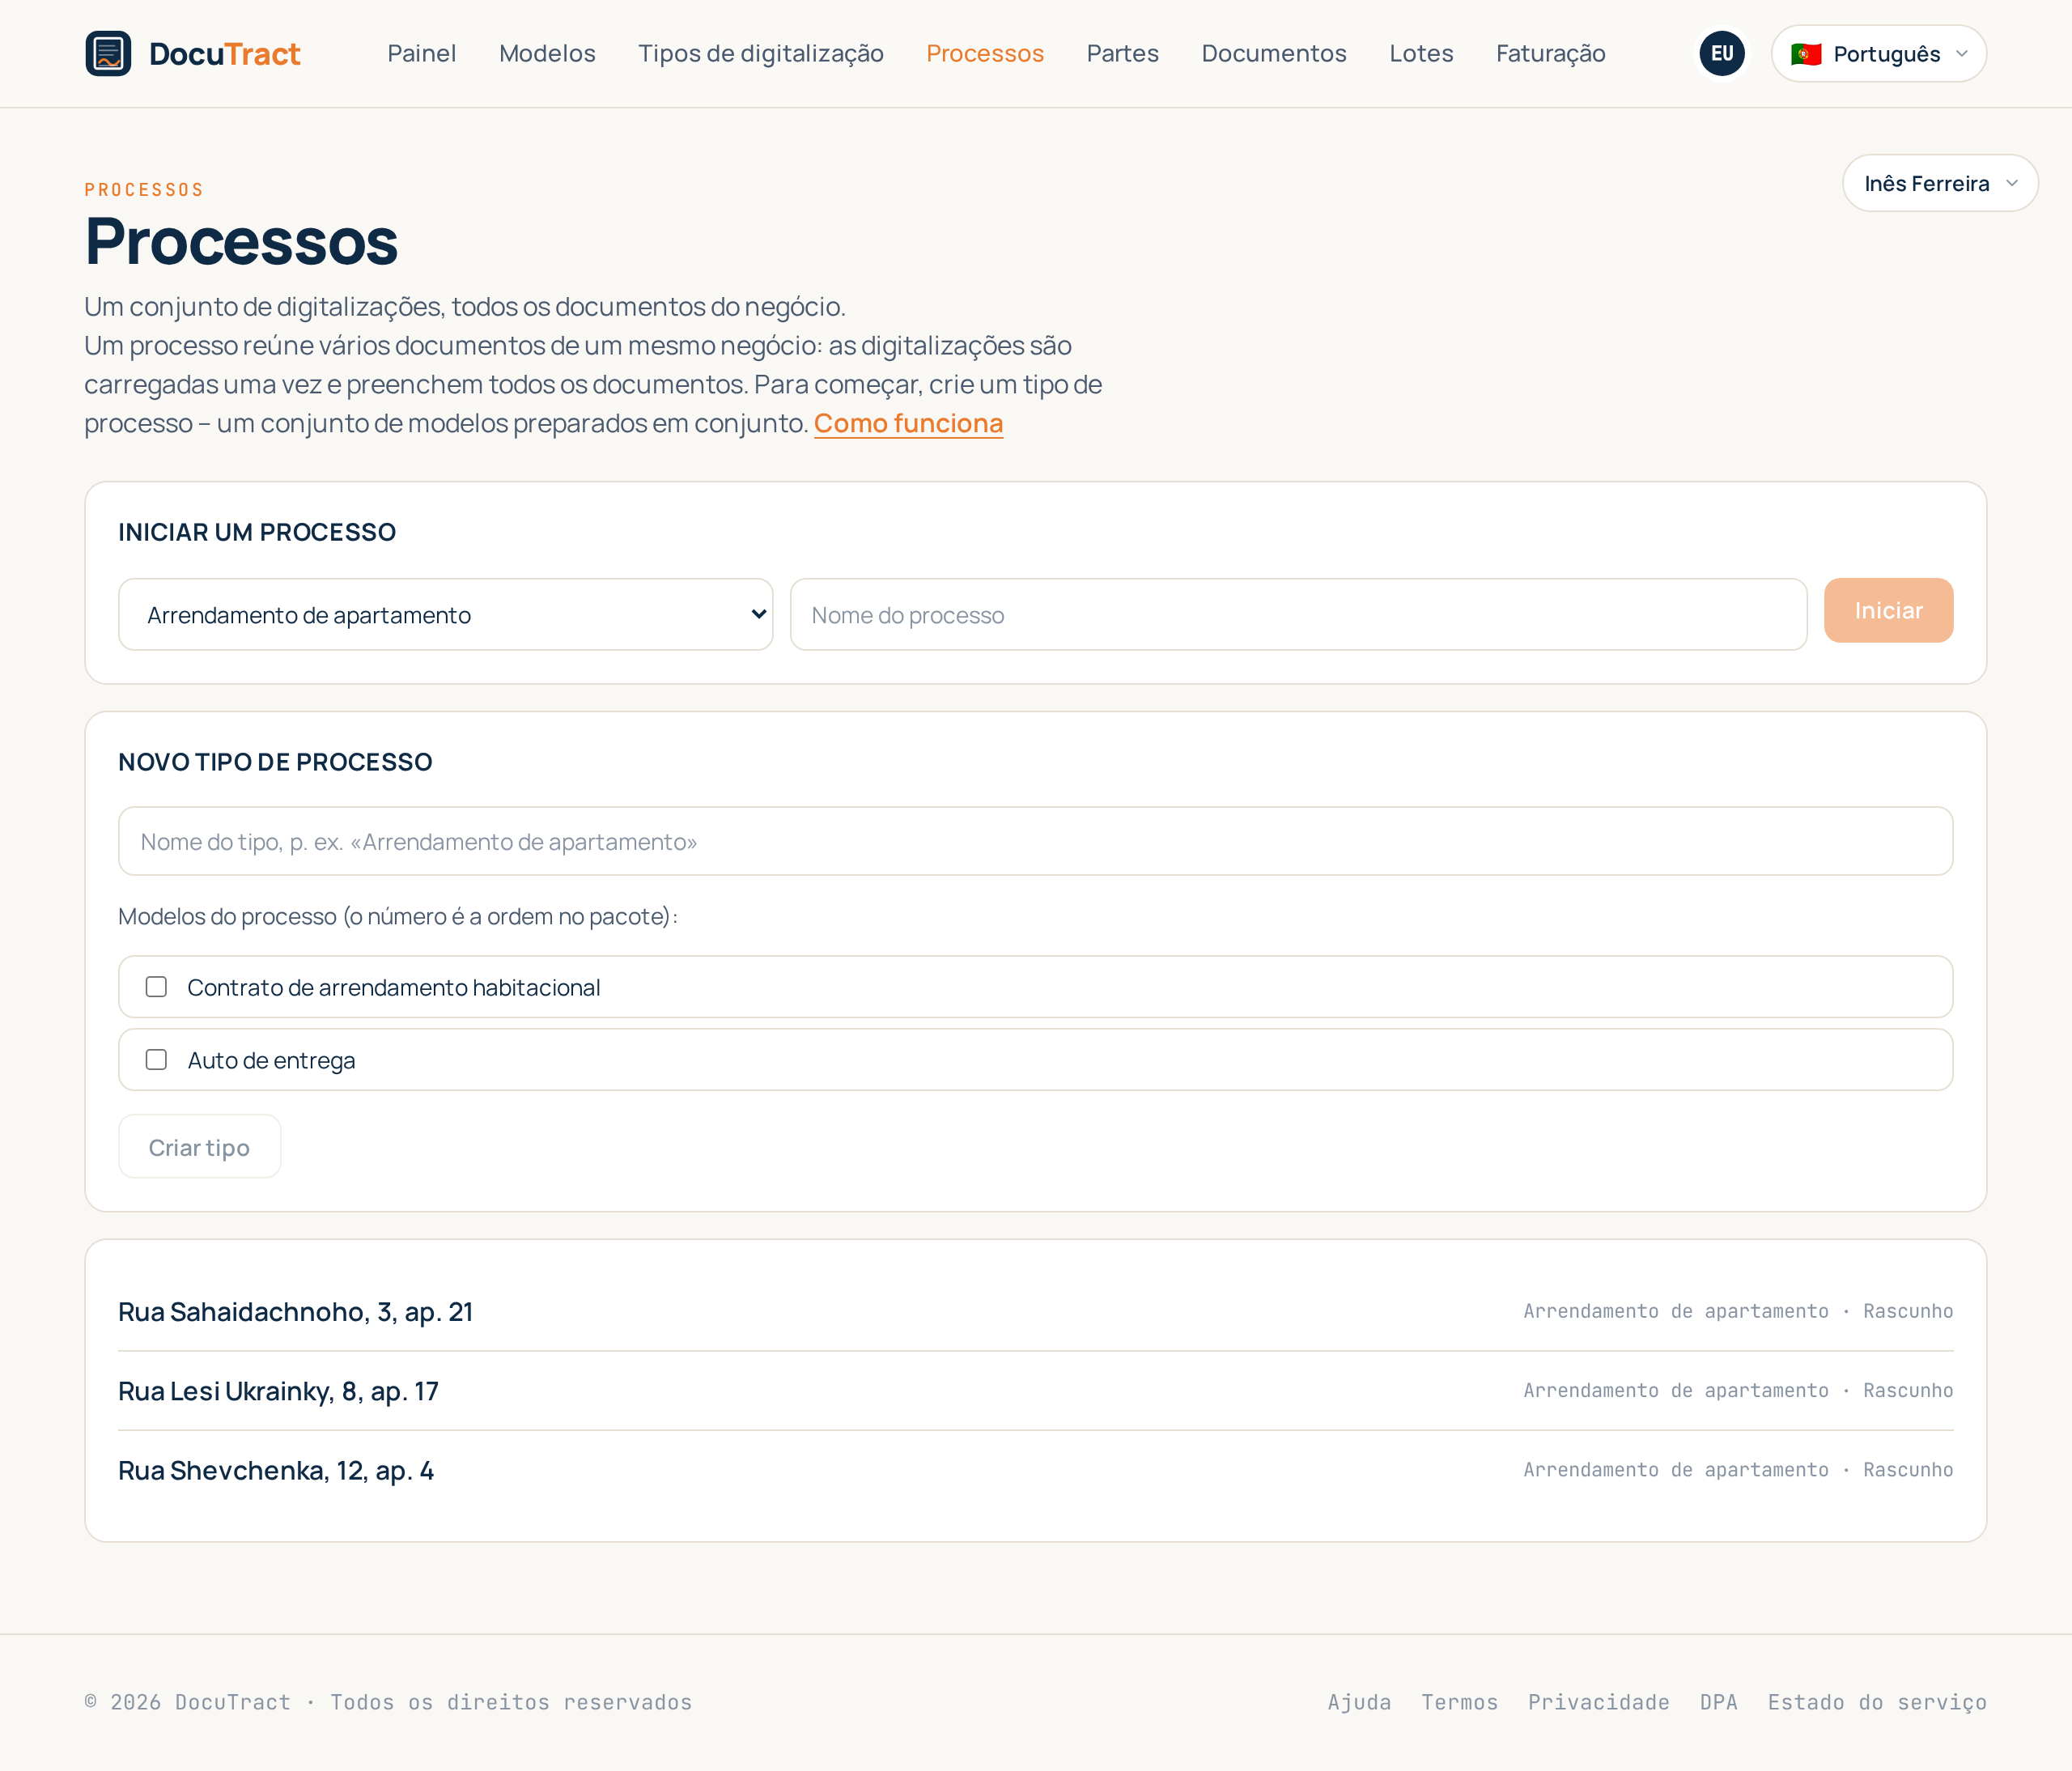Focus the Nome do tipo input field

pos(1035,841)
